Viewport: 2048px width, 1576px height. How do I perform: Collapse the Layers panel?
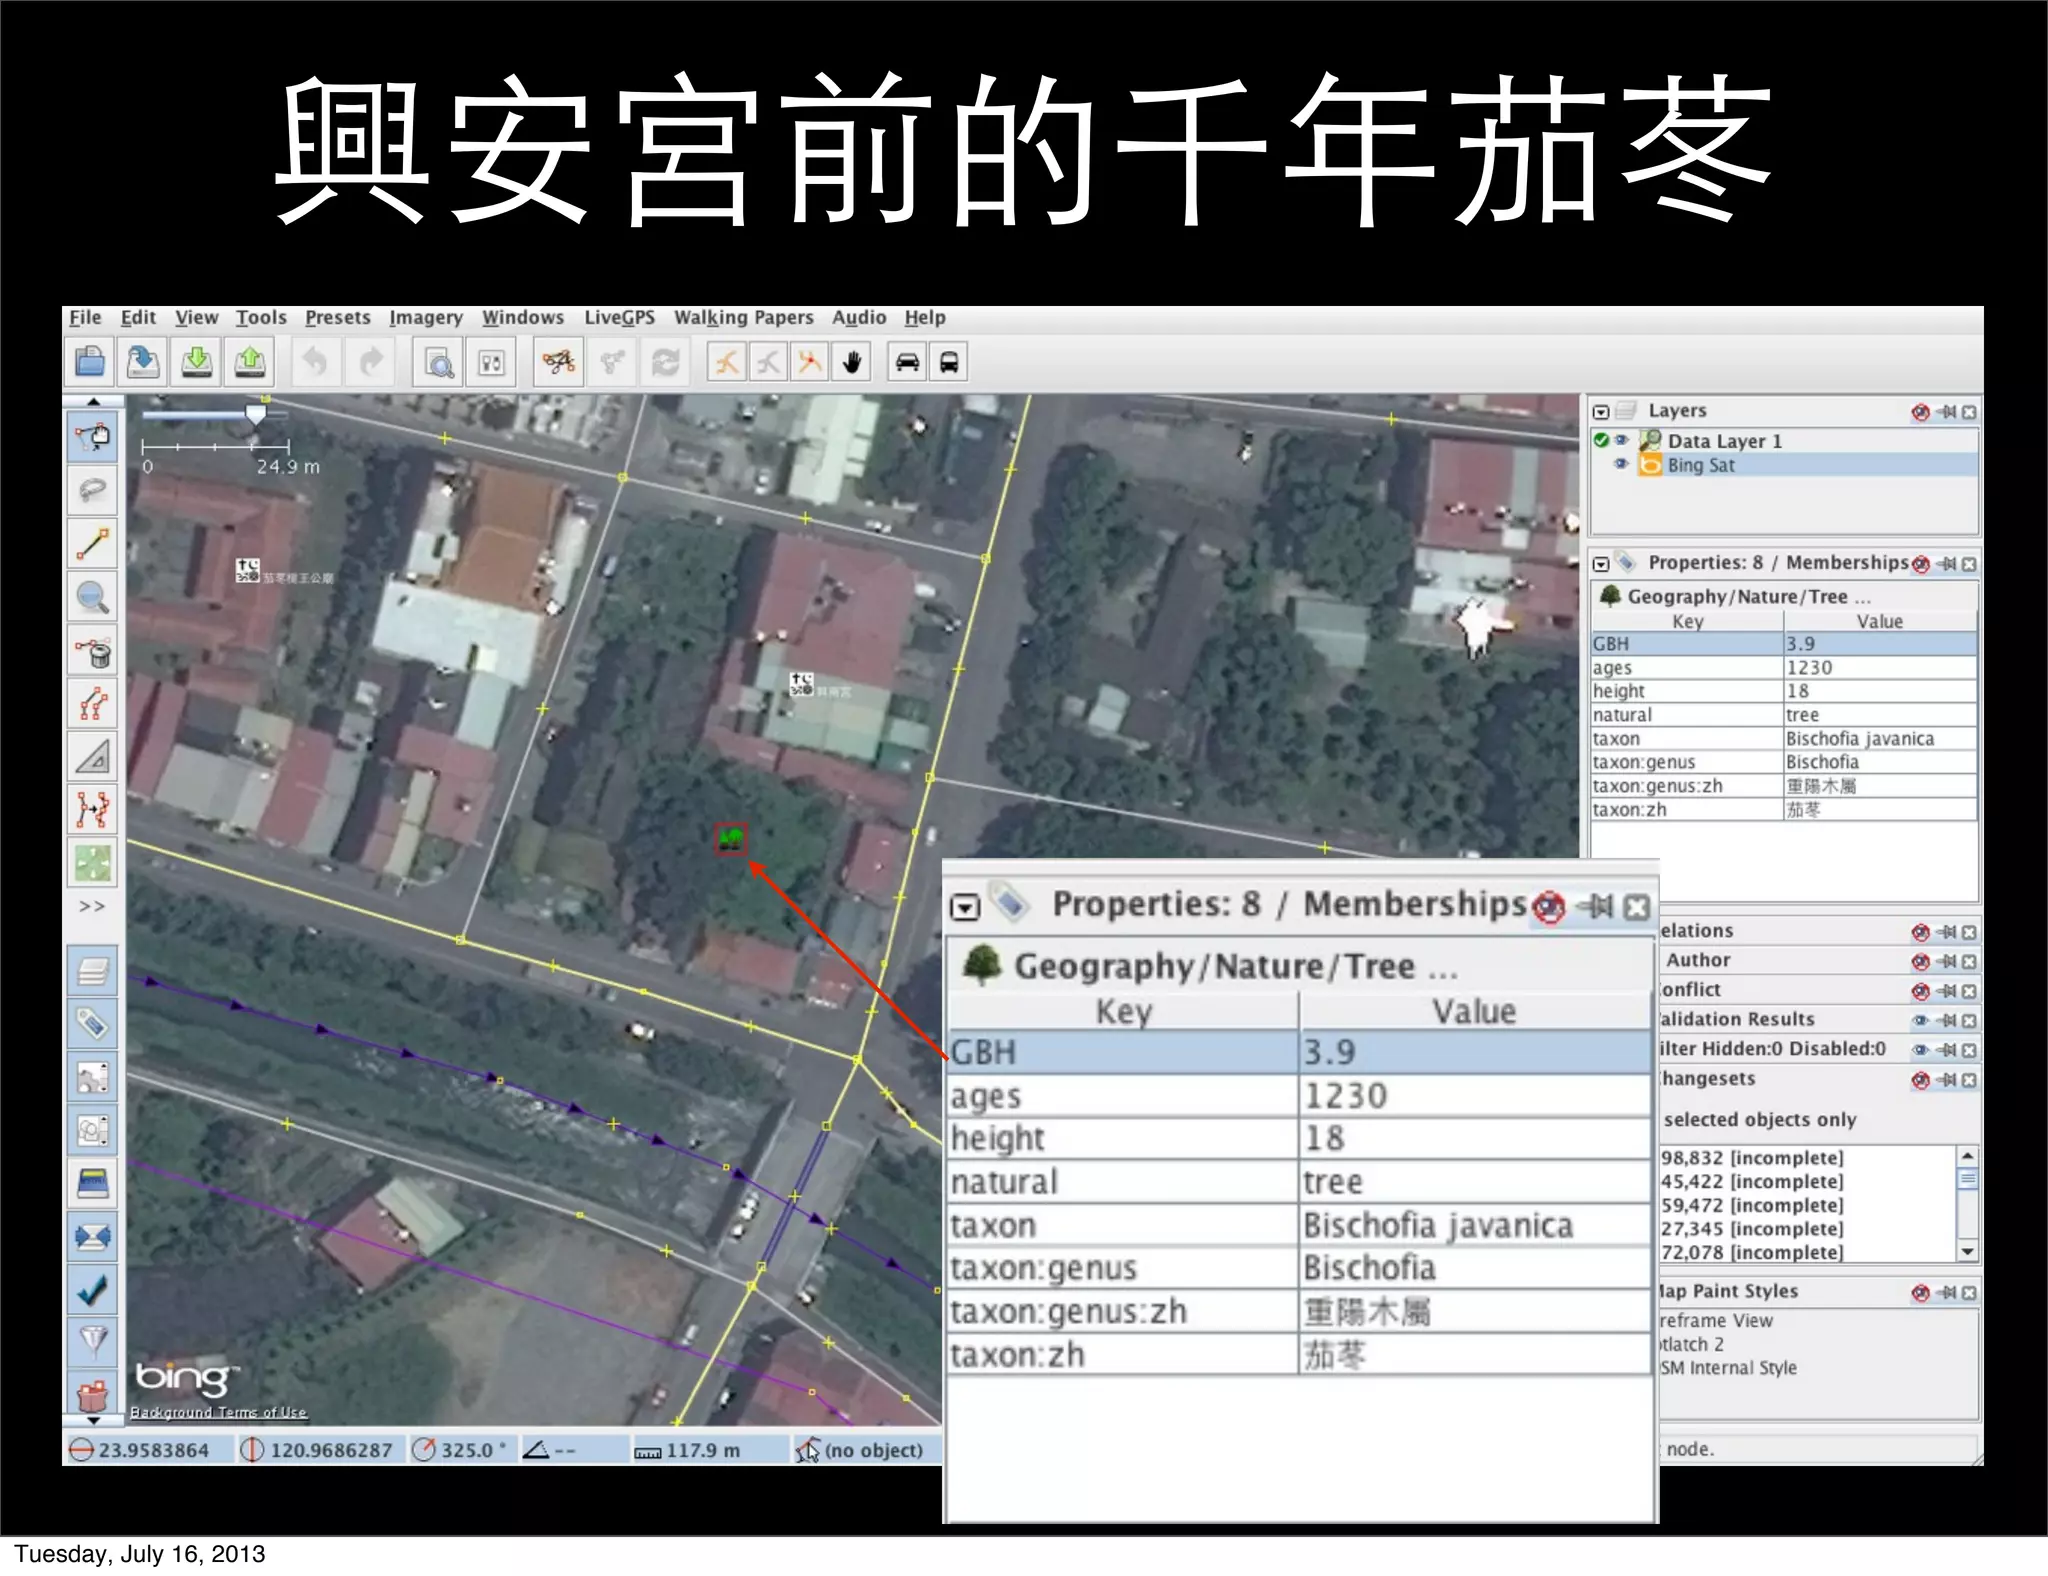(x=1601, y=412)
